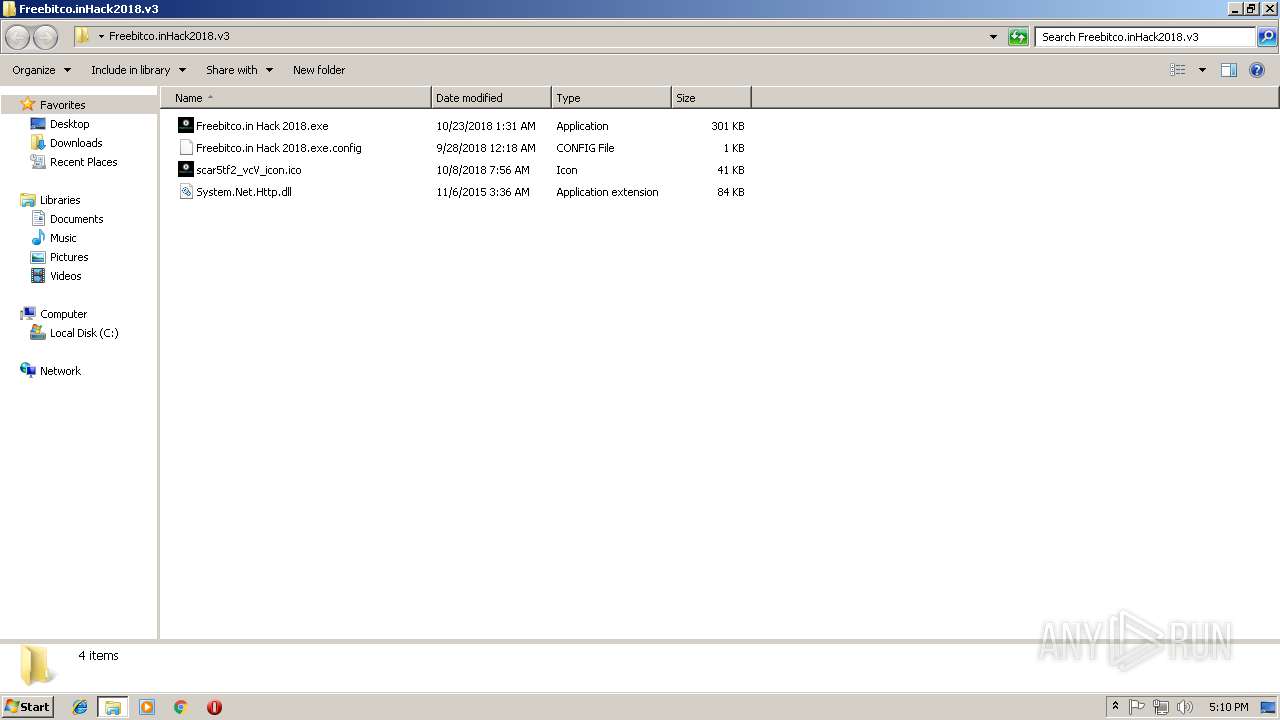
Task: Select Computer in the navigation pane
Action: pos(63,314)
